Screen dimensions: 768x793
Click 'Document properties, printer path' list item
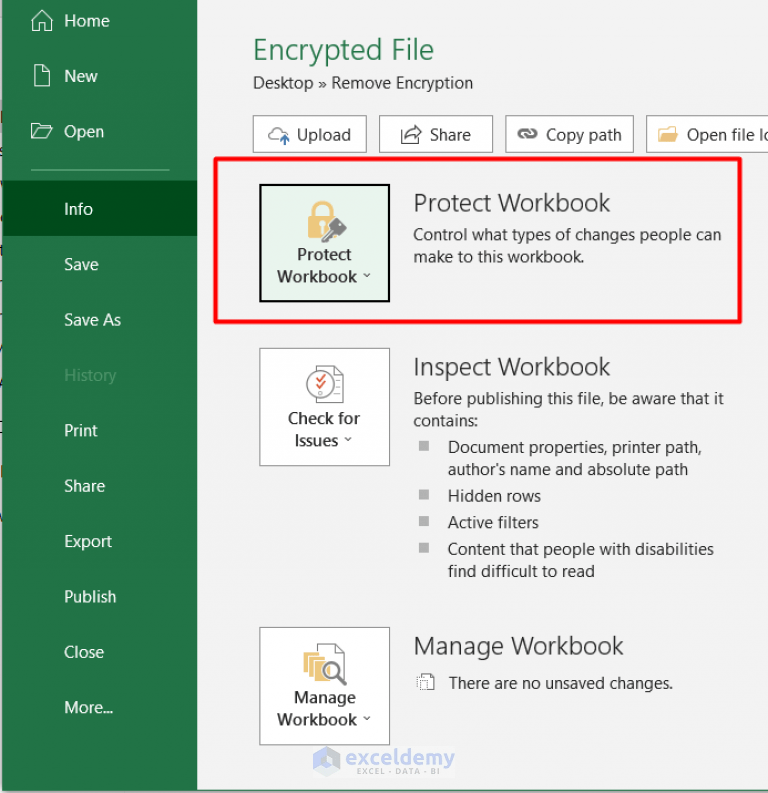tap(574, 458)
